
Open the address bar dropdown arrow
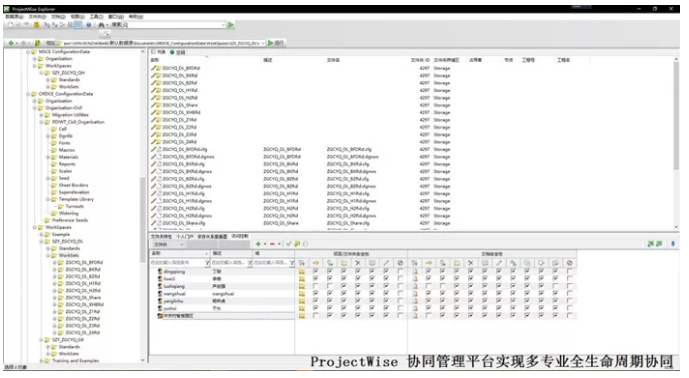tap(263, 43)
